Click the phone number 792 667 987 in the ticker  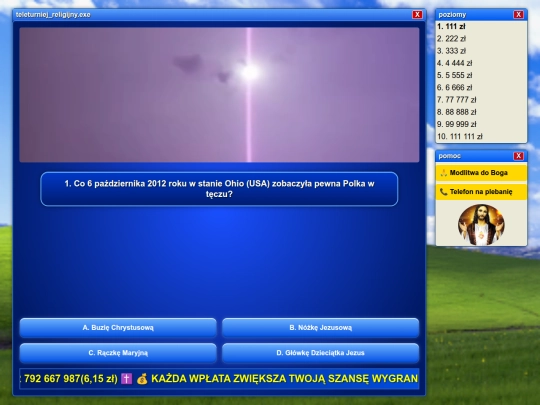[x=52, y=379]
